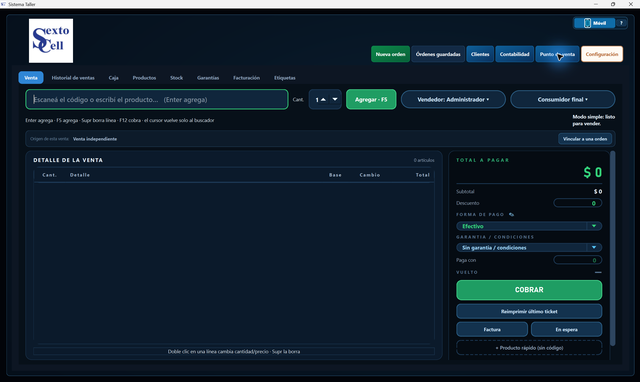Open the Contabilidad section
The height and width of the screenshot is (382, 640).
coord(514,54)
